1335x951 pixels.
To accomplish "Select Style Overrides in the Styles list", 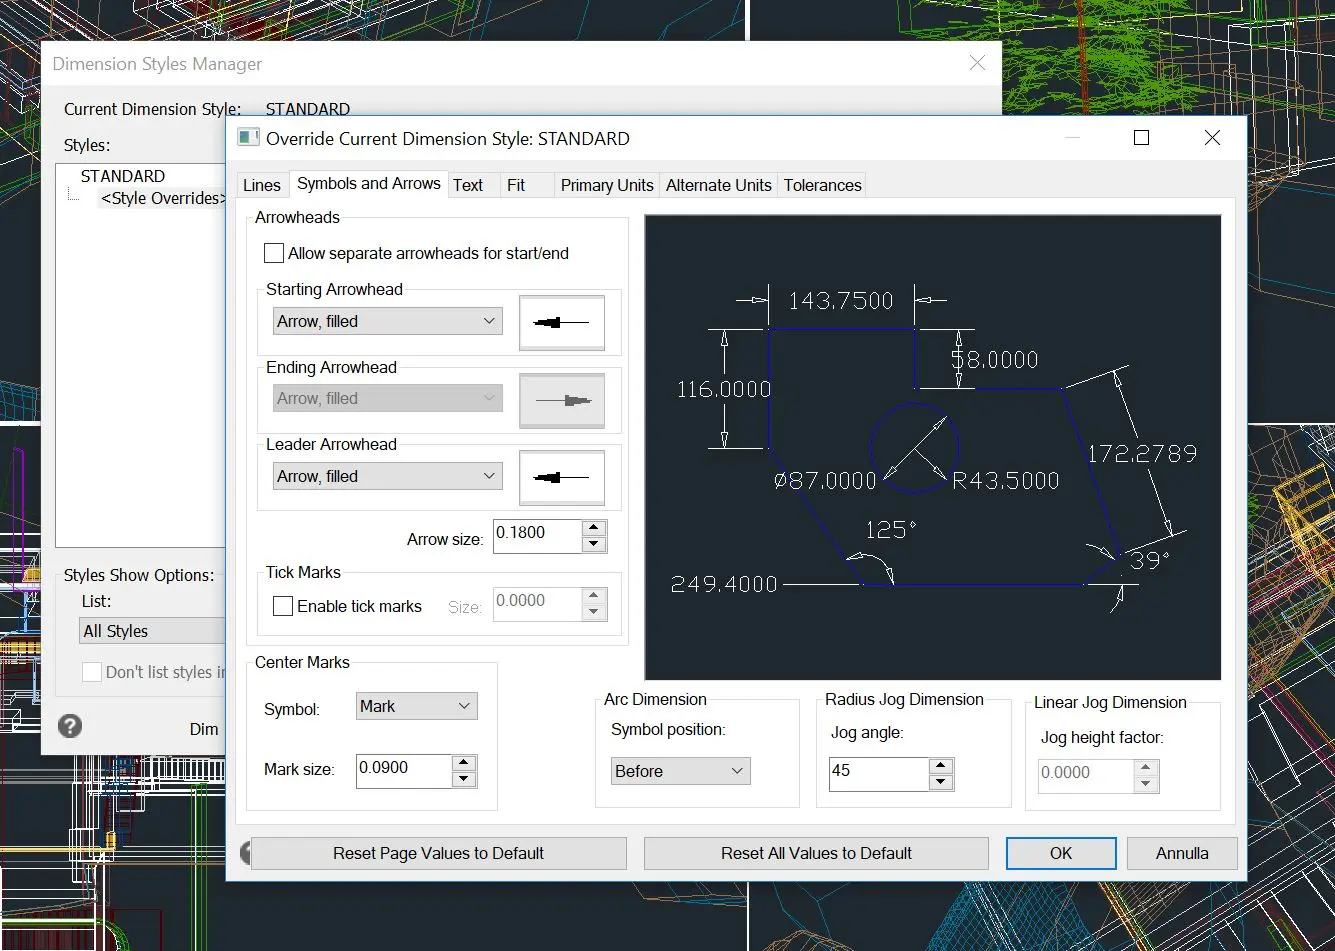I will tap(164, 198).
